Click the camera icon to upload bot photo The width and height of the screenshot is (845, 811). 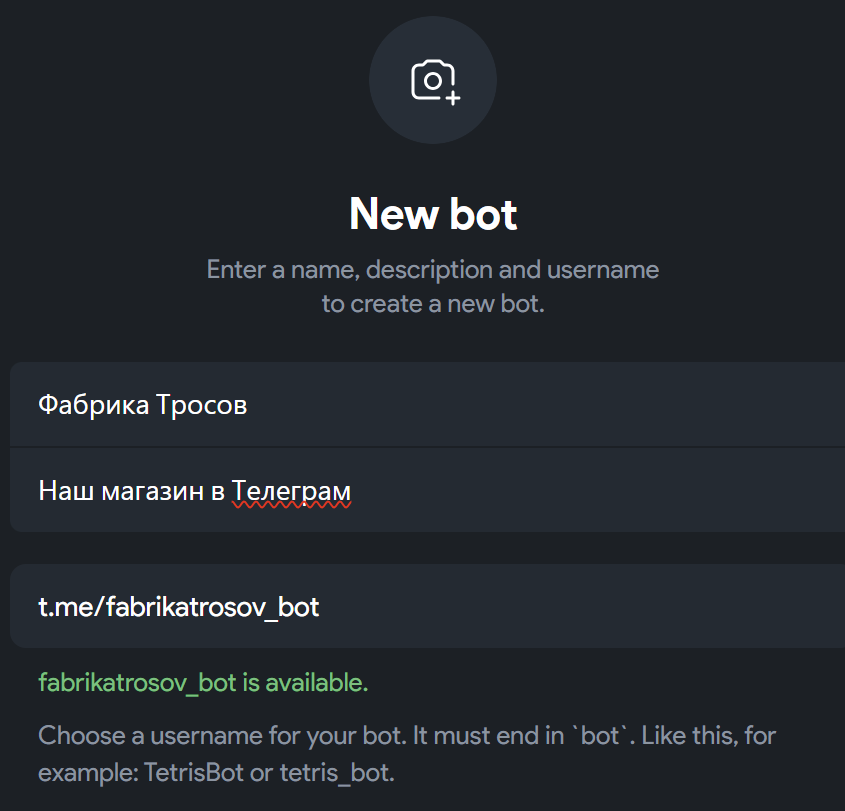(432, 80)
